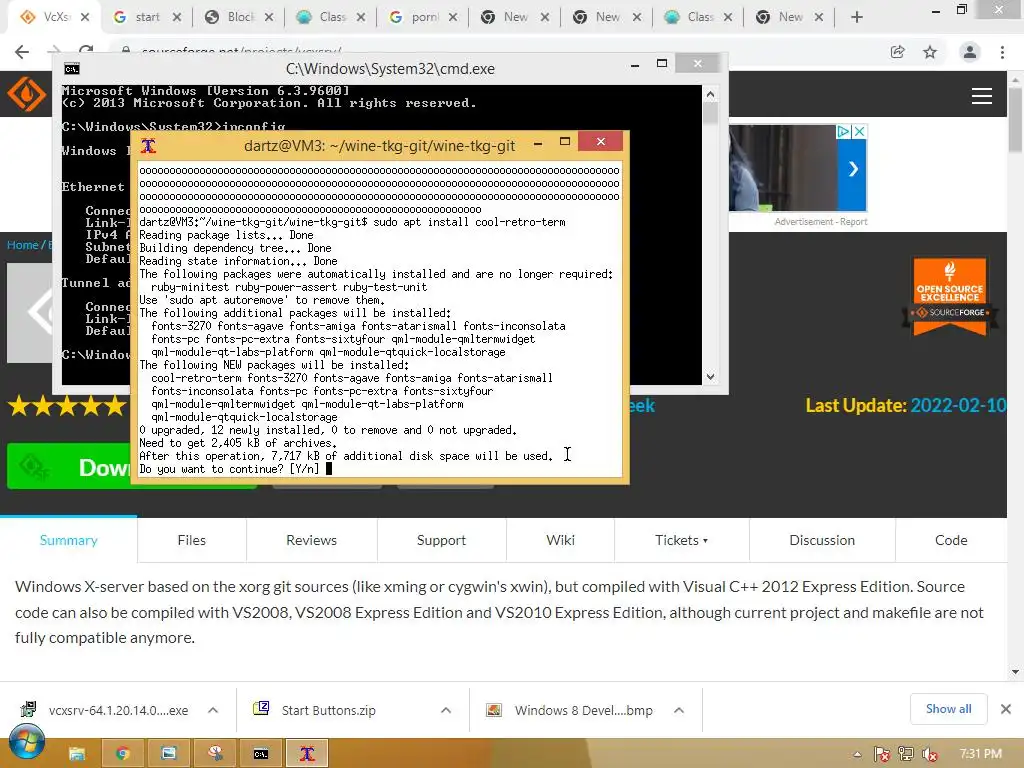Click the Windows Start orb
The image size is (1024, 768).
tap(26, 743)
